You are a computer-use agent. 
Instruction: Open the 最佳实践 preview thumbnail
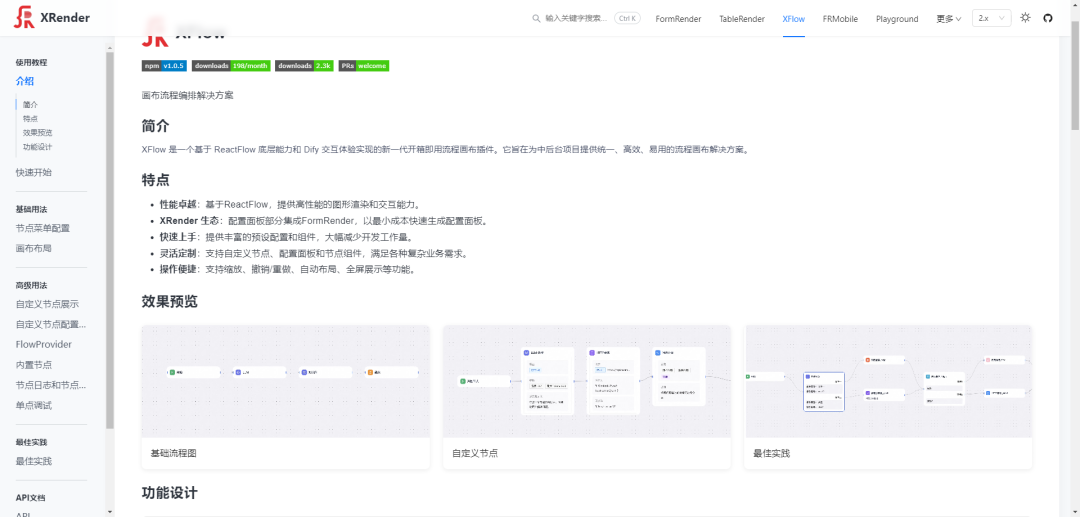pyautogui.click(x=888, y=381)
